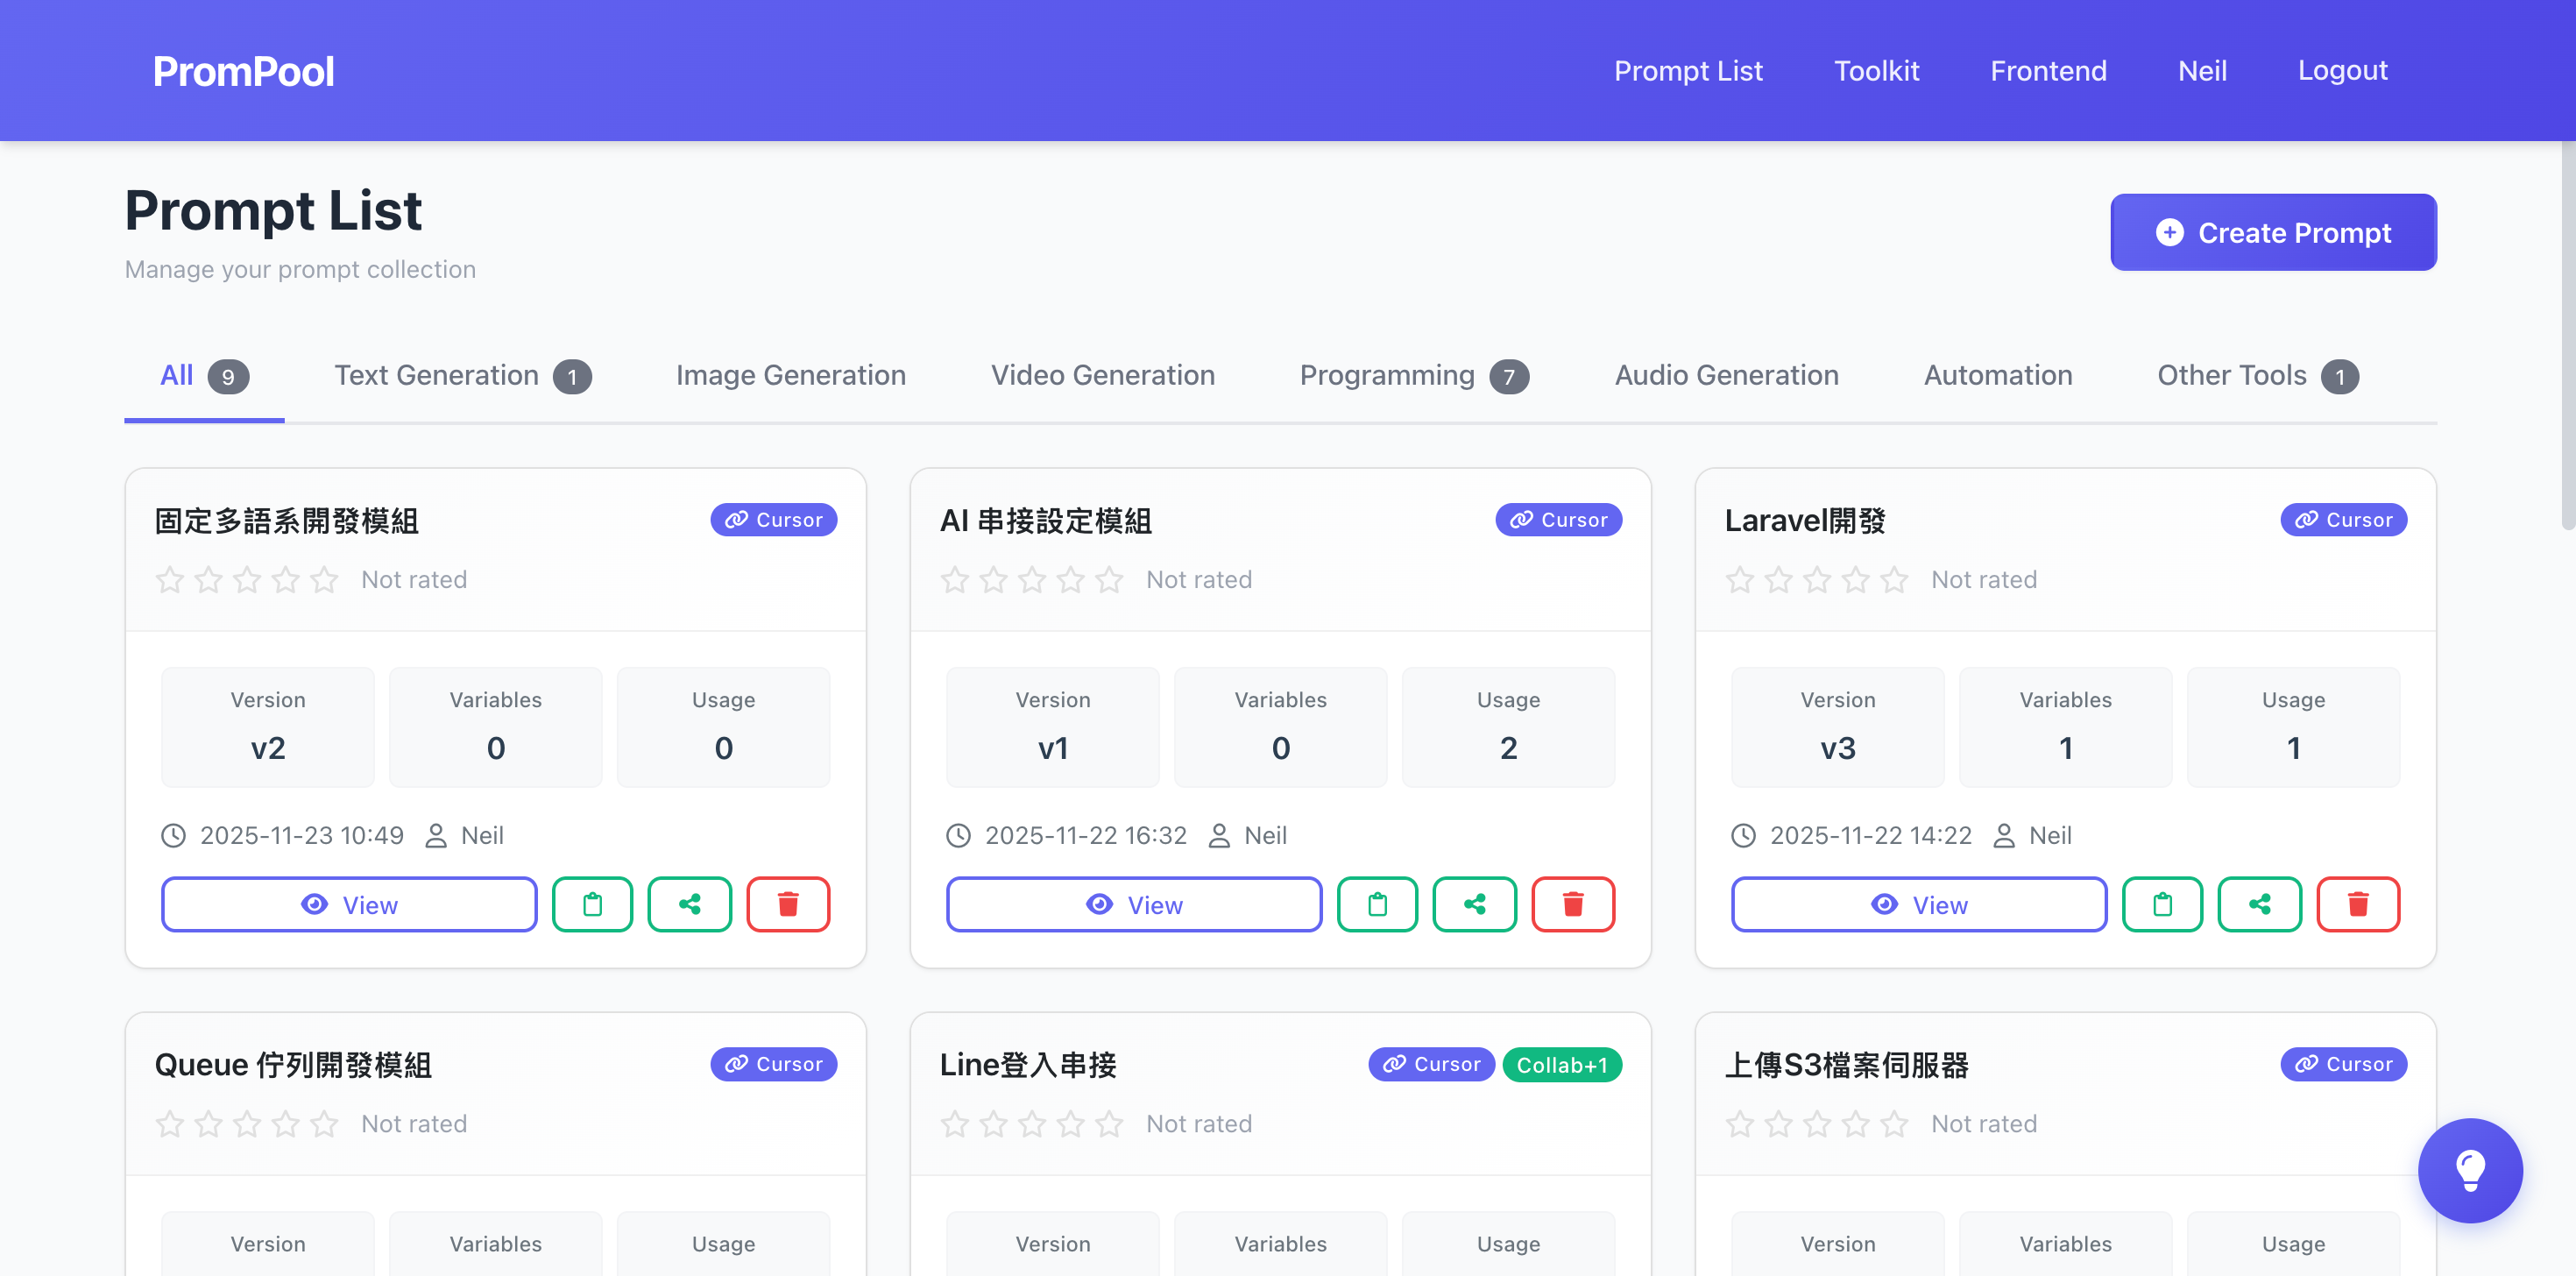
Task: Click Logout in the navigation bar
Action: (2343, 70)
